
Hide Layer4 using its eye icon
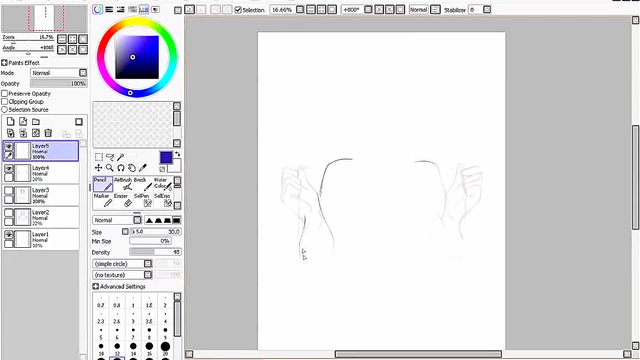[9, 169]
